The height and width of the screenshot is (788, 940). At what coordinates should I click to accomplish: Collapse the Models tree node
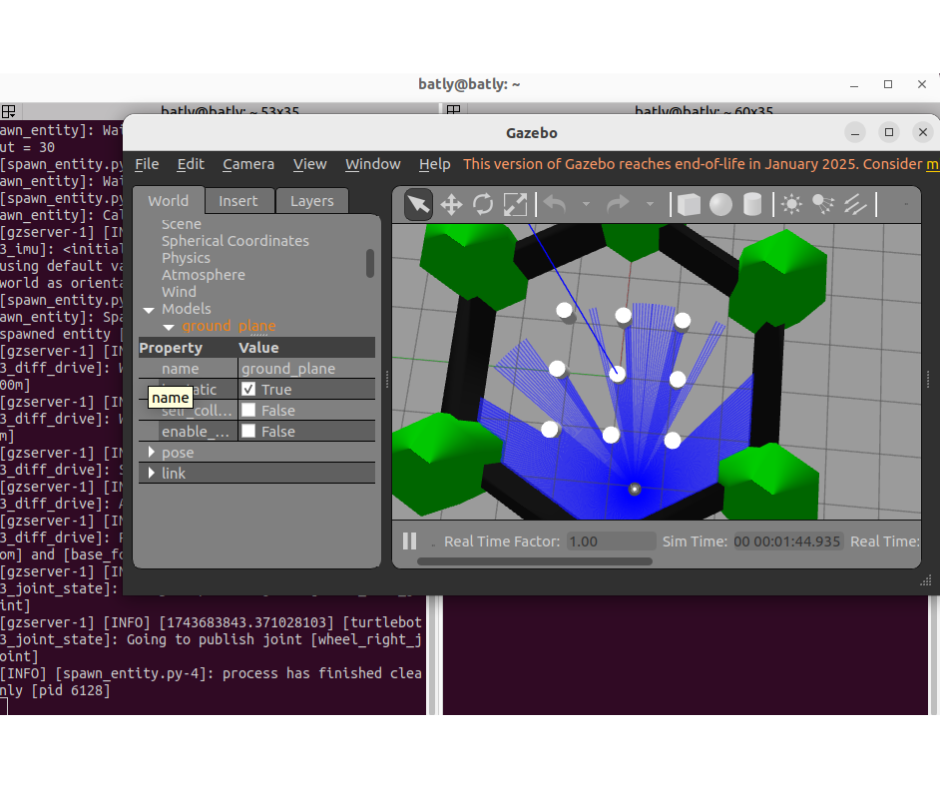click(149, 309)
